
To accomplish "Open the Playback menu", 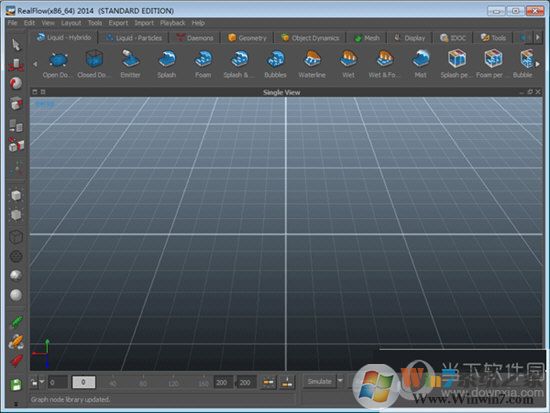I will pyautogui.click(x=173, y=23).
